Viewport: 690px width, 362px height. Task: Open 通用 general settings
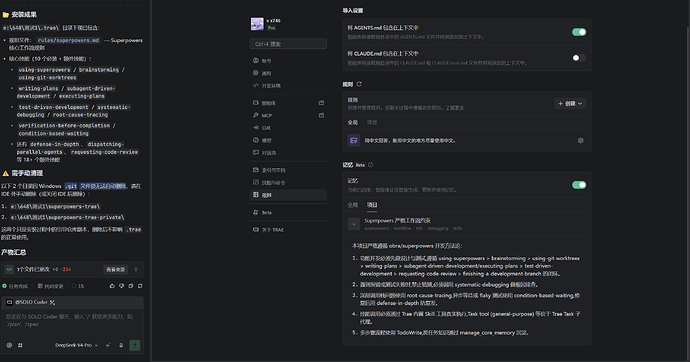288,73
